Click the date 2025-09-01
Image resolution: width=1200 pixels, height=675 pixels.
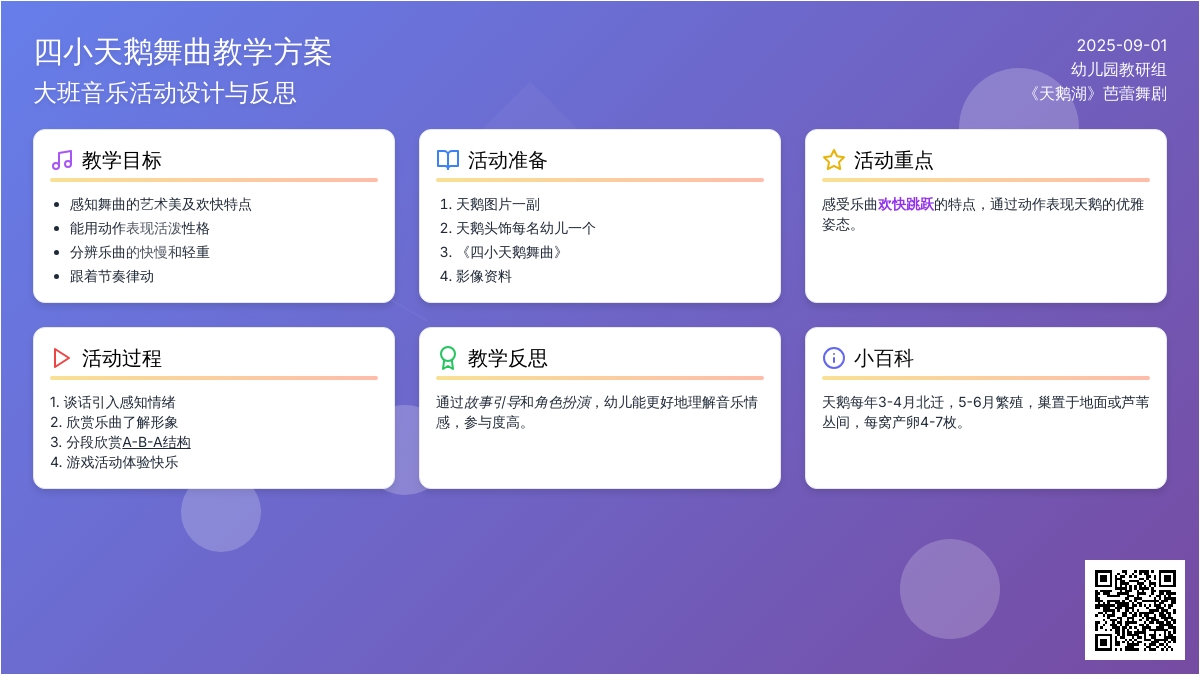pos(1122,45)
